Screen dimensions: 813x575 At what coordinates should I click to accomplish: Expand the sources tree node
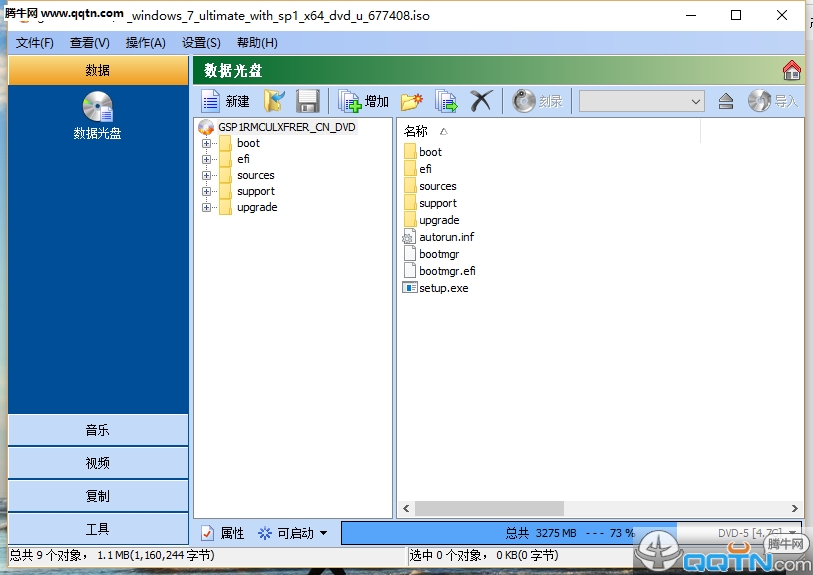(x=206, y=175)
